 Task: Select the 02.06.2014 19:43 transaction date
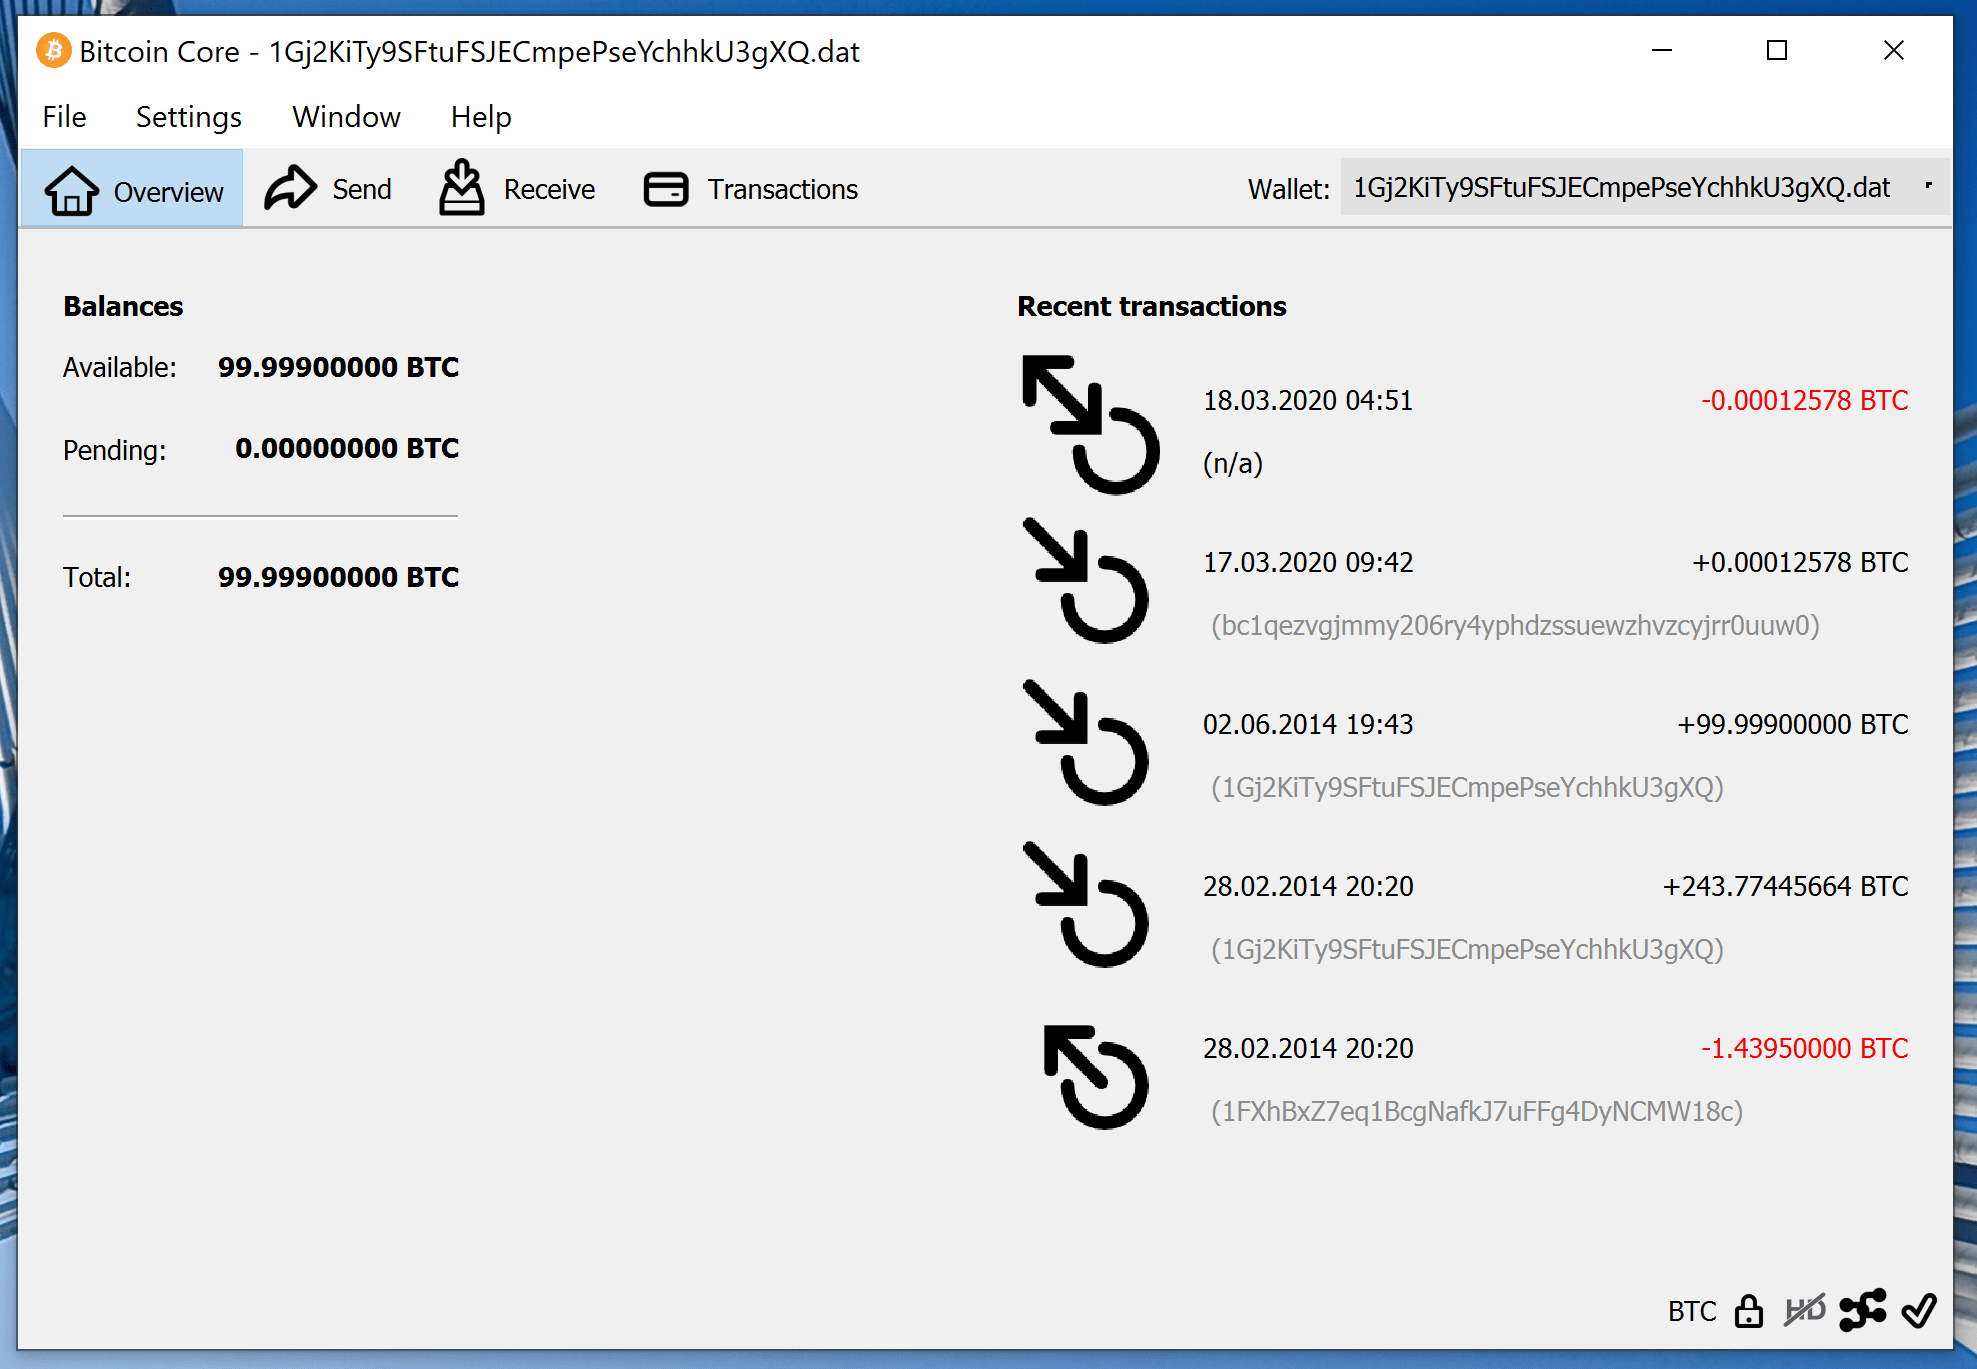[x=1308, y=725]
